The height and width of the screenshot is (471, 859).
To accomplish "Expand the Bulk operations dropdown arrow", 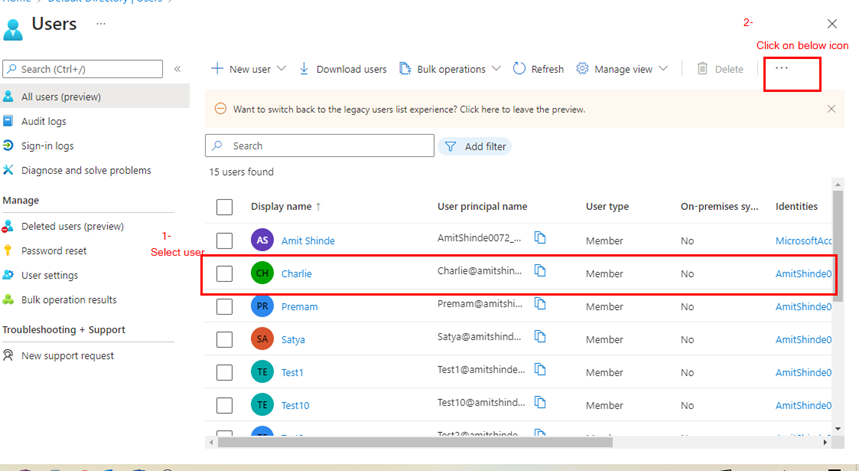I will 496,68.
